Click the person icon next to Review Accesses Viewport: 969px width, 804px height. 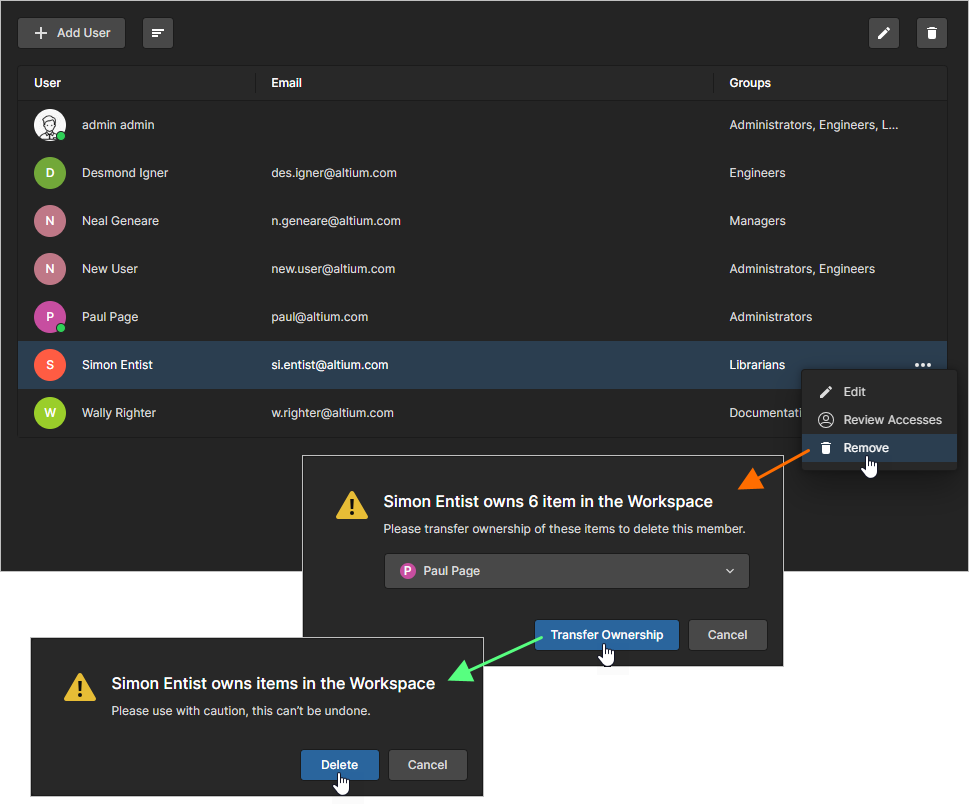click(825, 419)
